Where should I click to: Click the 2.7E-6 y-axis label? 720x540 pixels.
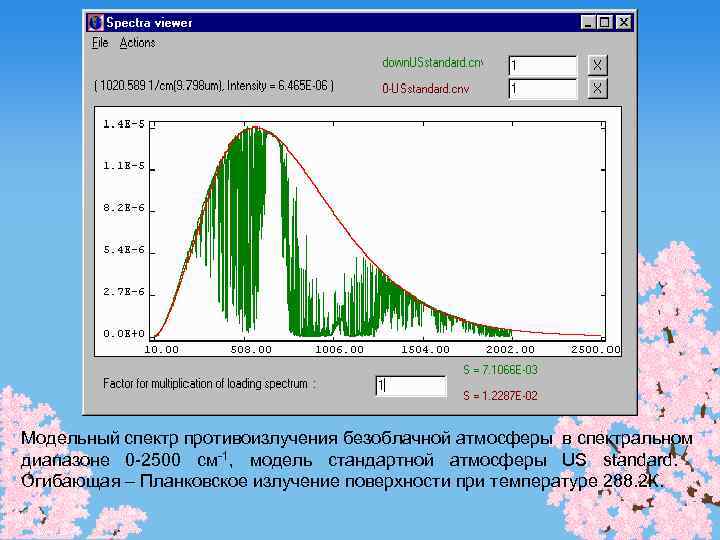(x=124, y=292)
